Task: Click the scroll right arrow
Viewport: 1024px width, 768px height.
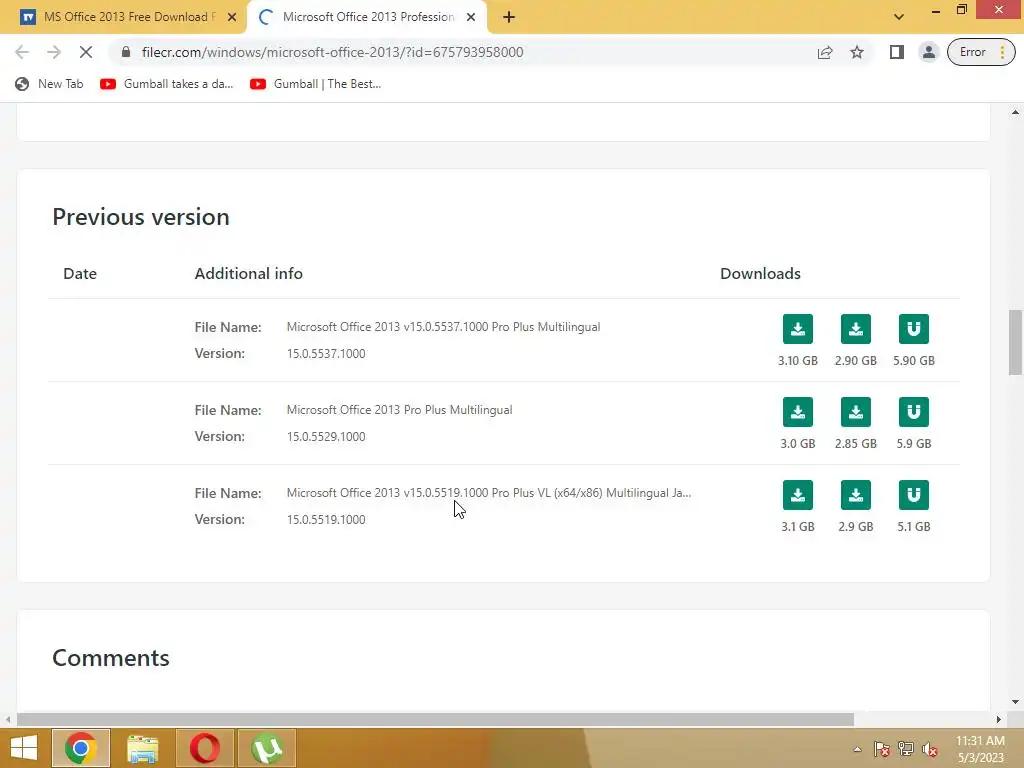Action: click(999, 719)
